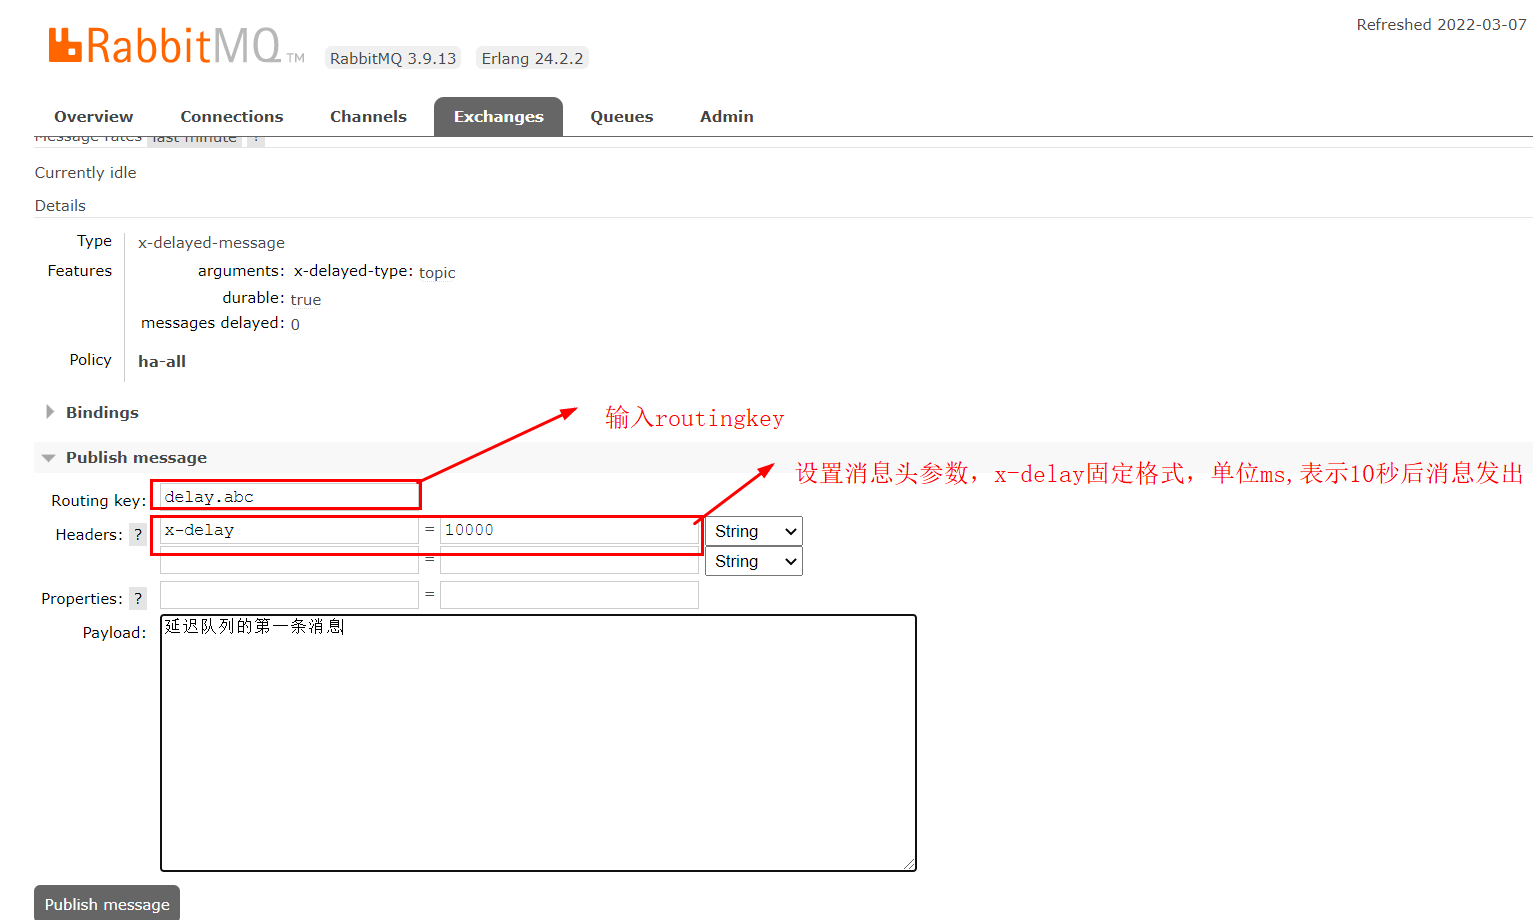Open the Queues tab
1533x920 pixels.
621,117
